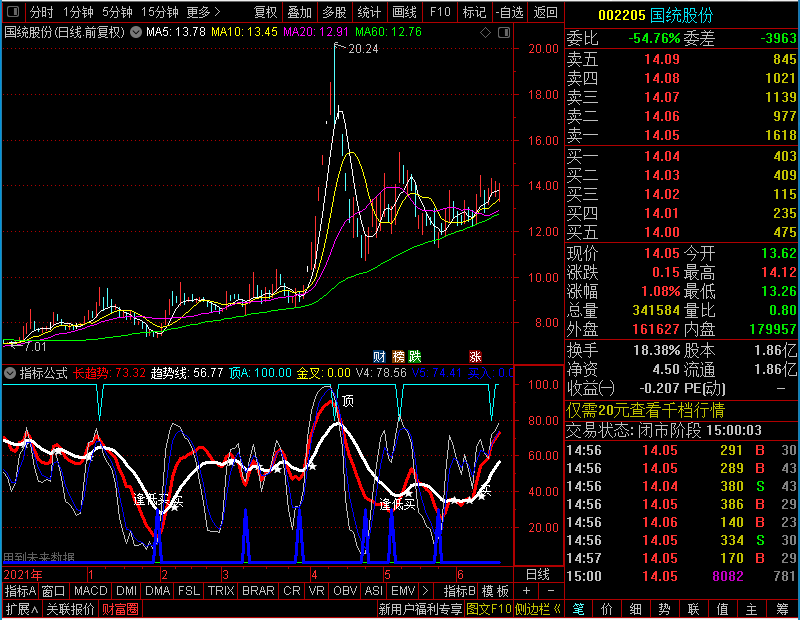Click the 6 month marker on timeline
800x620 pixels.
[x=460, y=575]
